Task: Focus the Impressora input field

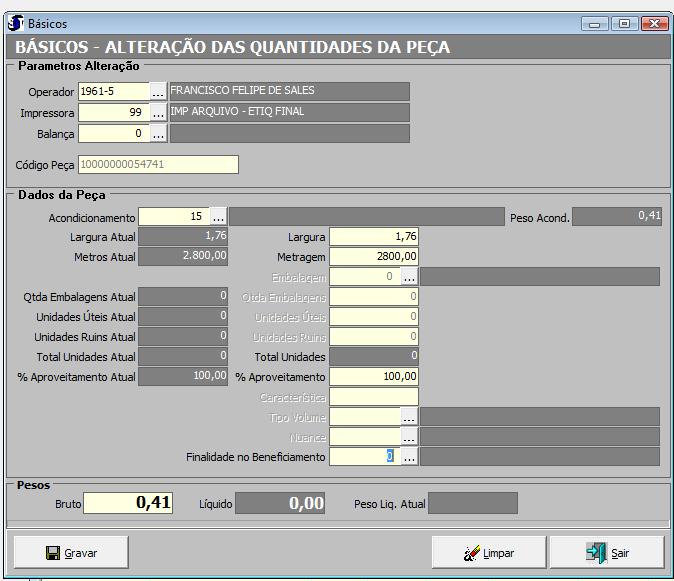Action: 113,113
